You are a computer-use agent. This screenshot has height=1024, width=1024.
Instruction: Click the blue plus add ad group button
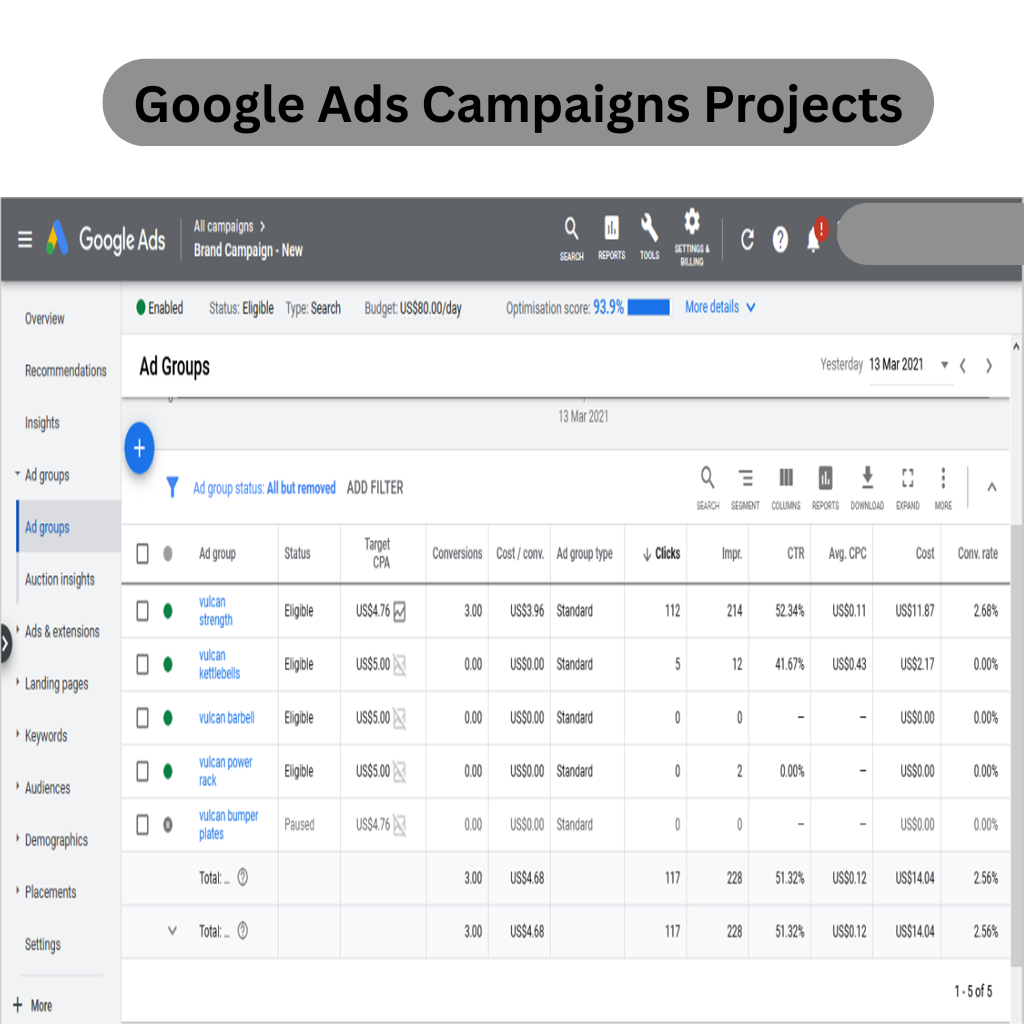139,448
